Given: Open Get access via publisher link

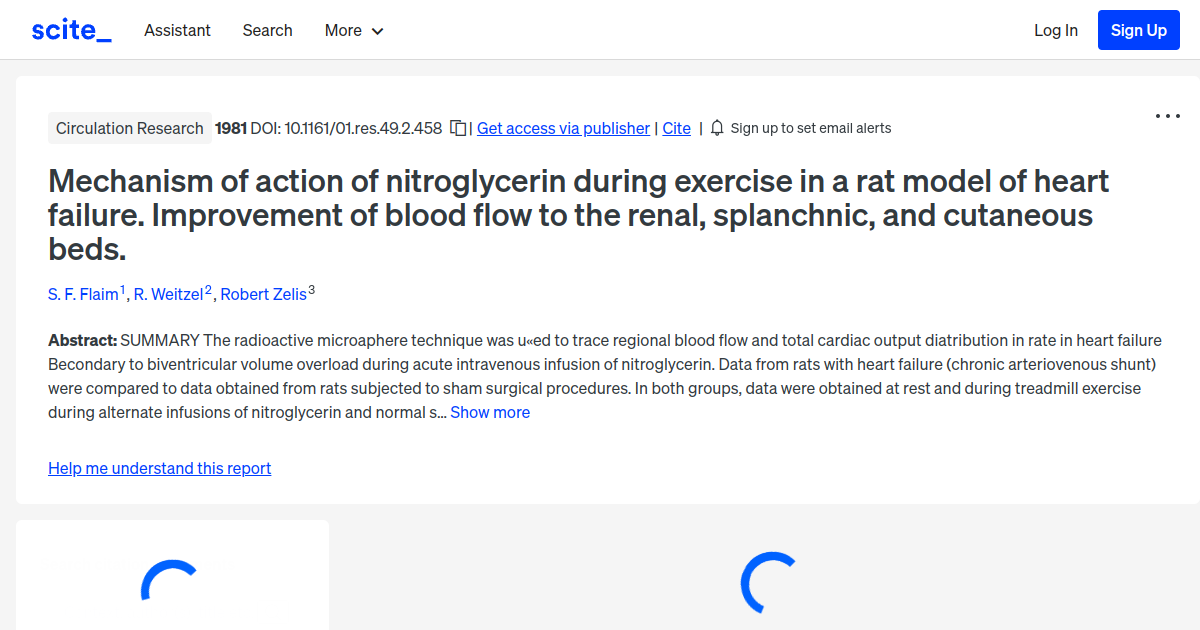Looking at the screenshot, I should point(563,128).
